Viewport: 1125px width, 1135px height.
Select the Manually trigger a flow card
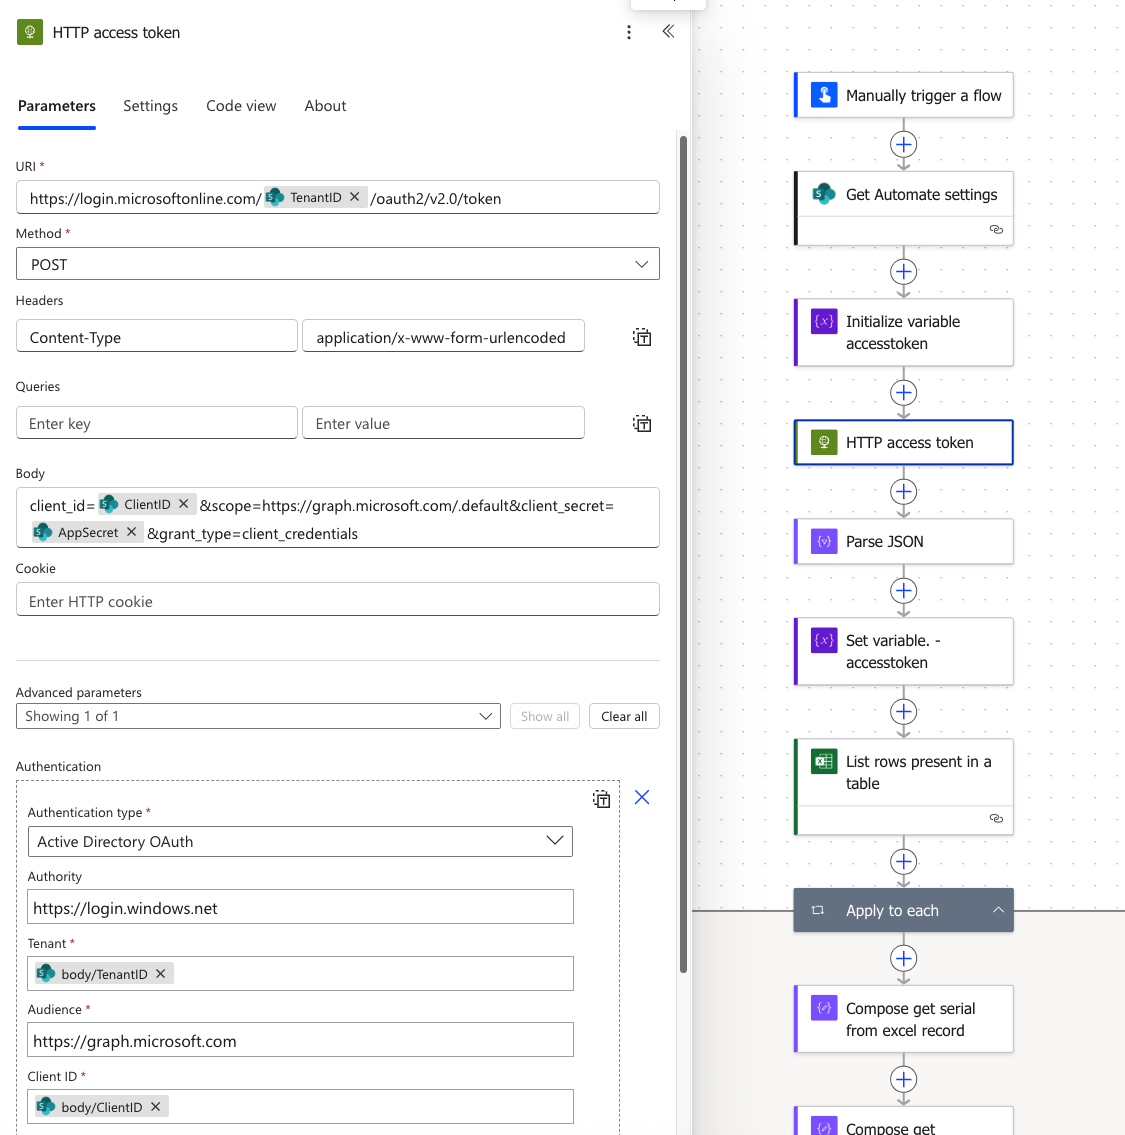(903, 95)
